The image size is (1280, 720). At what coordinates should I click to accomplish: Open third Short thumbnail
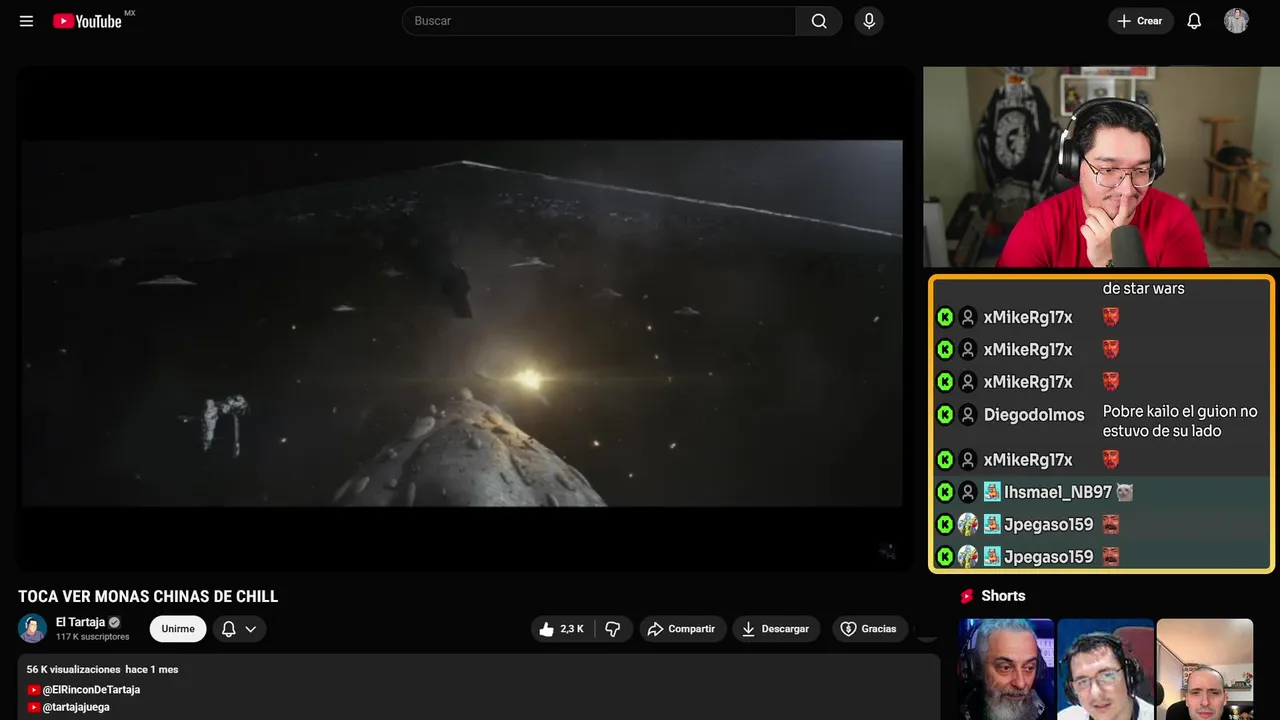[x=1204, y=669]
